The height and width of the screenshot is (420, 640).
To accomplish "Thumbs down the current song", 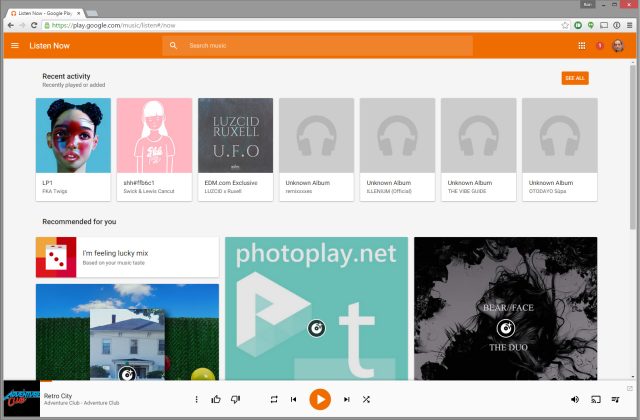I will [x=236, y=399].
